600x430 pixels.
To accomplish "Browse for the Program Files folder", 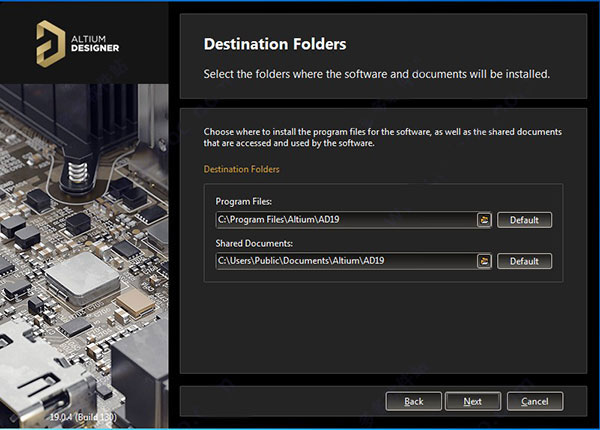I will click(x=484, y=220).
